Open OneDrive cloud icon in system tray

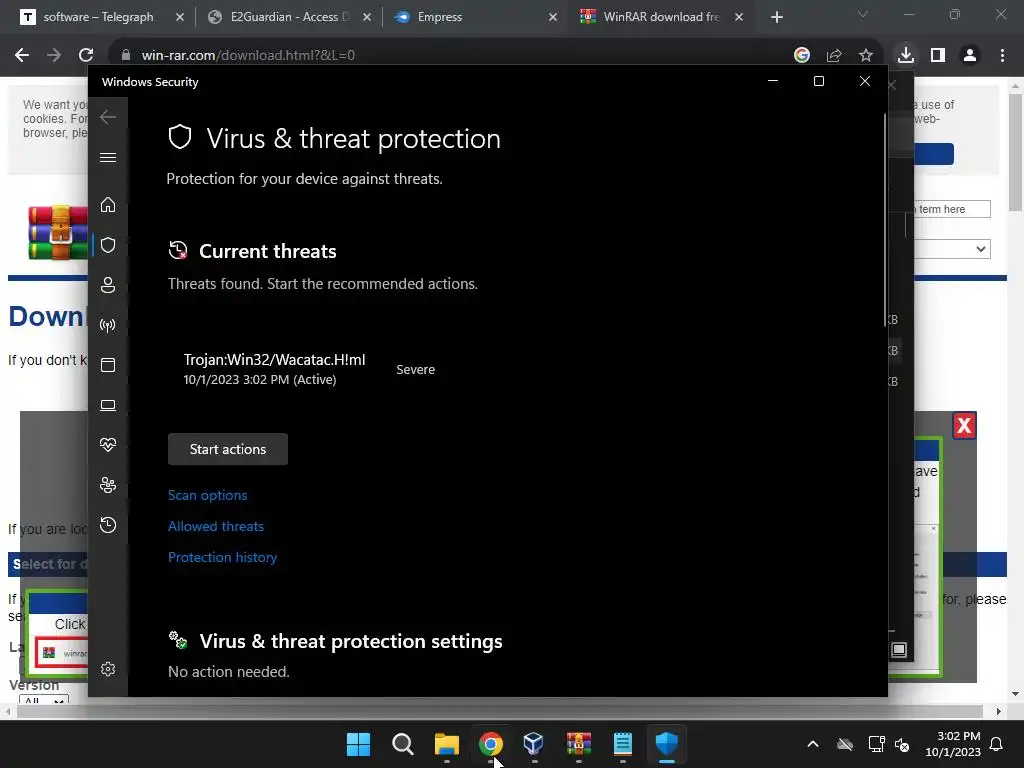pyautogui.click(x=845, y=744)
